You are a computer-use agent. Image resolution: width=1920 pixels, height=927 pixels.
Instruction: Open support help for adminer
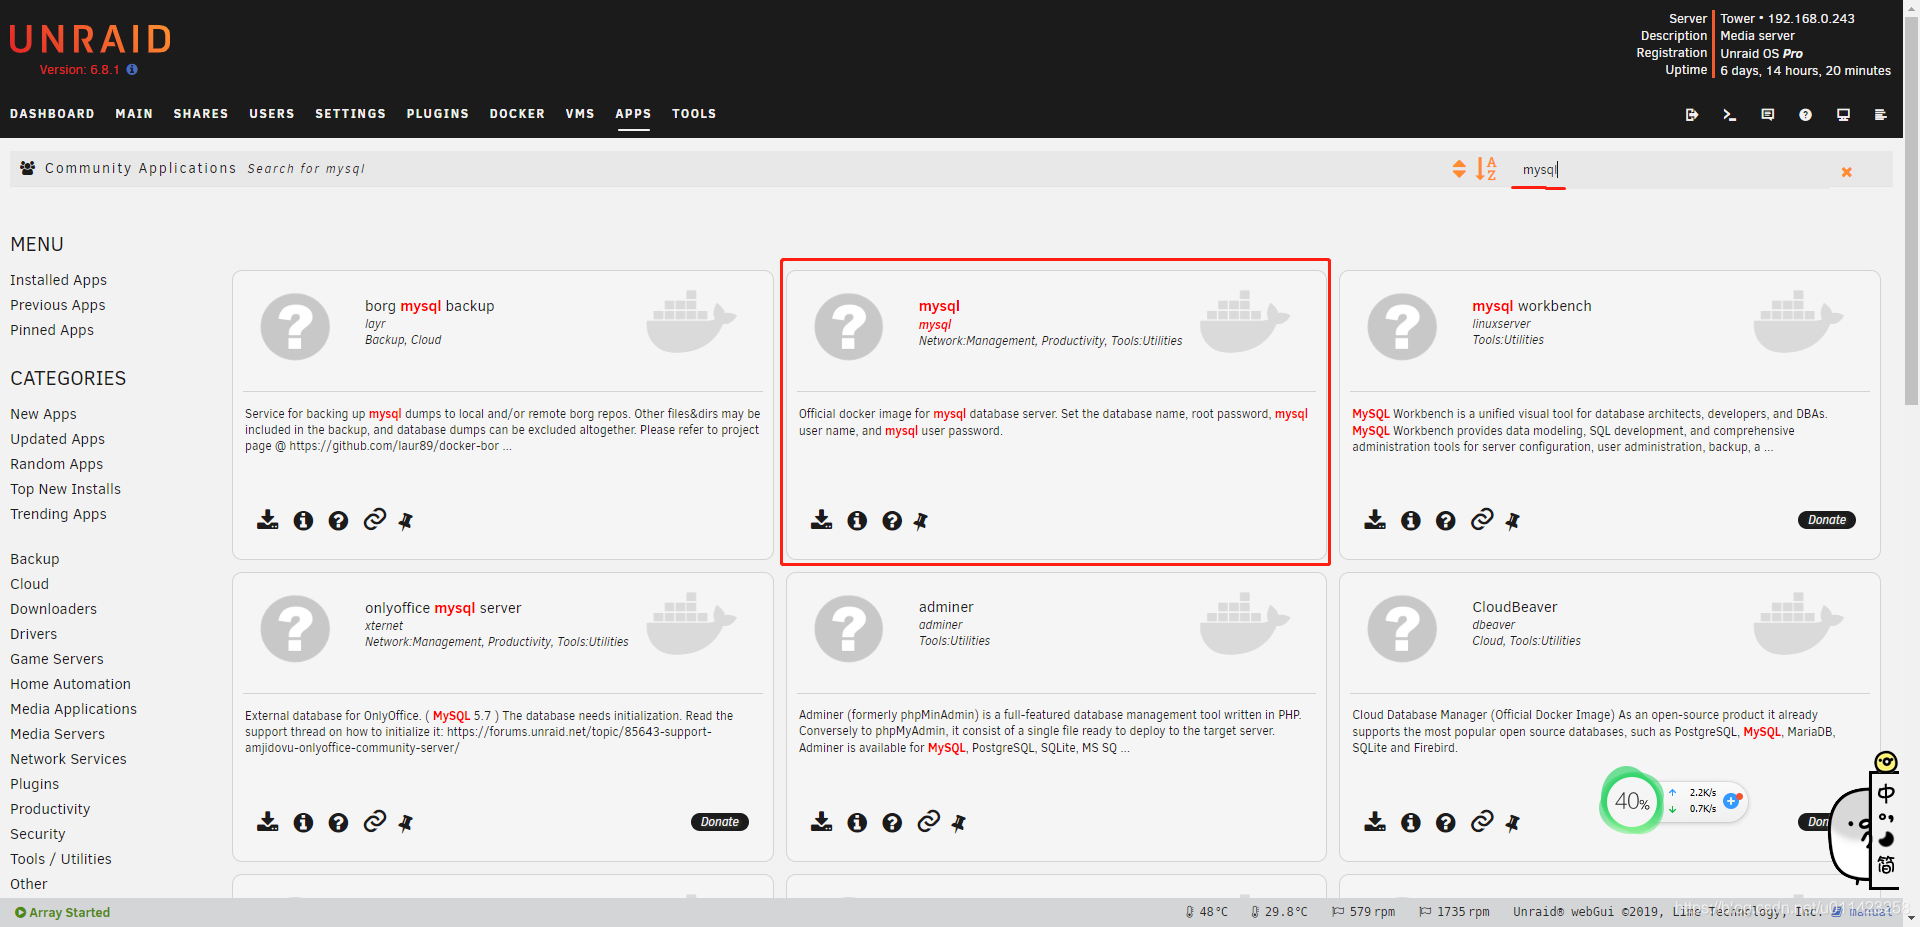(x=892, y=823)
